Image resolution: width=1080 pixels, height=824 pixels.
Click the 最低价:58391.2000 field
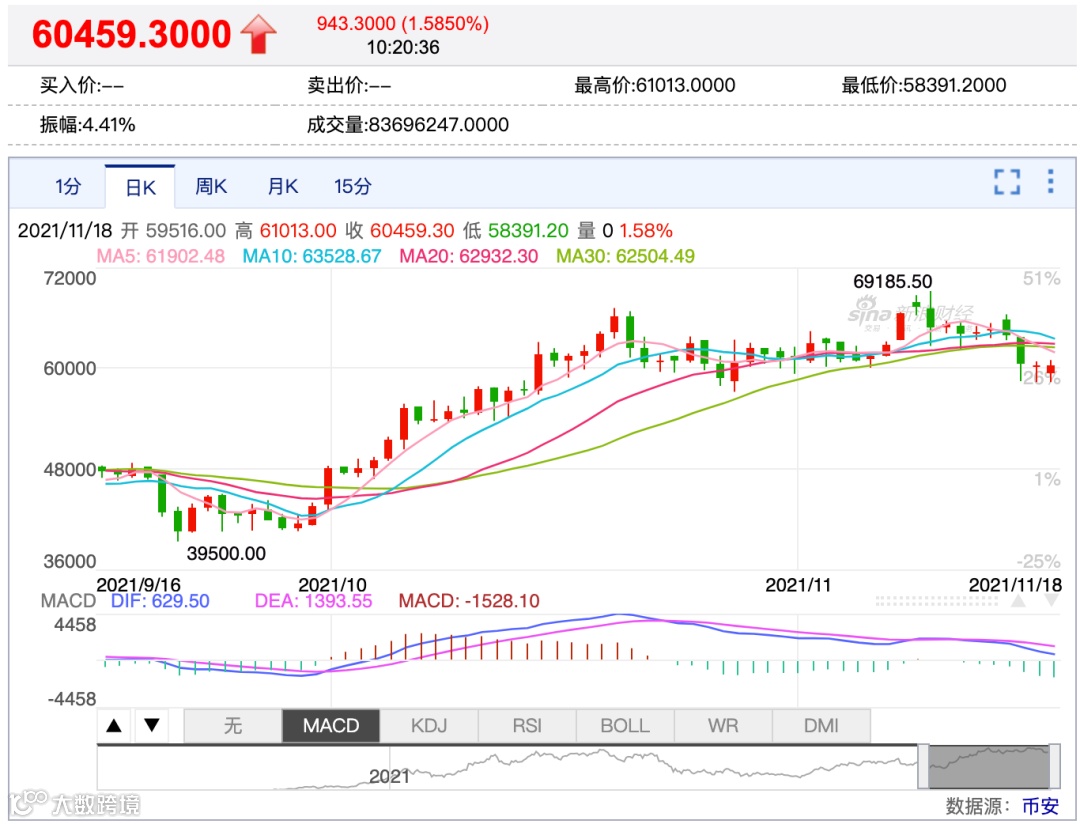coord(924,85)
